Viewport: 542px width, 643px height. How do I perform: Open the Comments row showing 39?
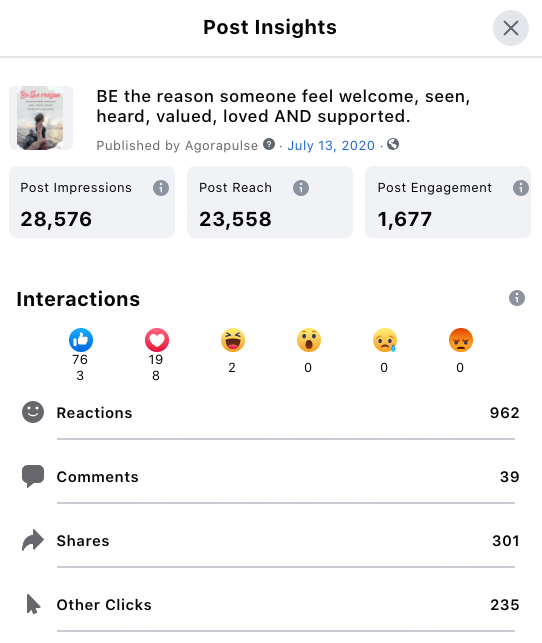pyautogui.click(x=271, y=477)
